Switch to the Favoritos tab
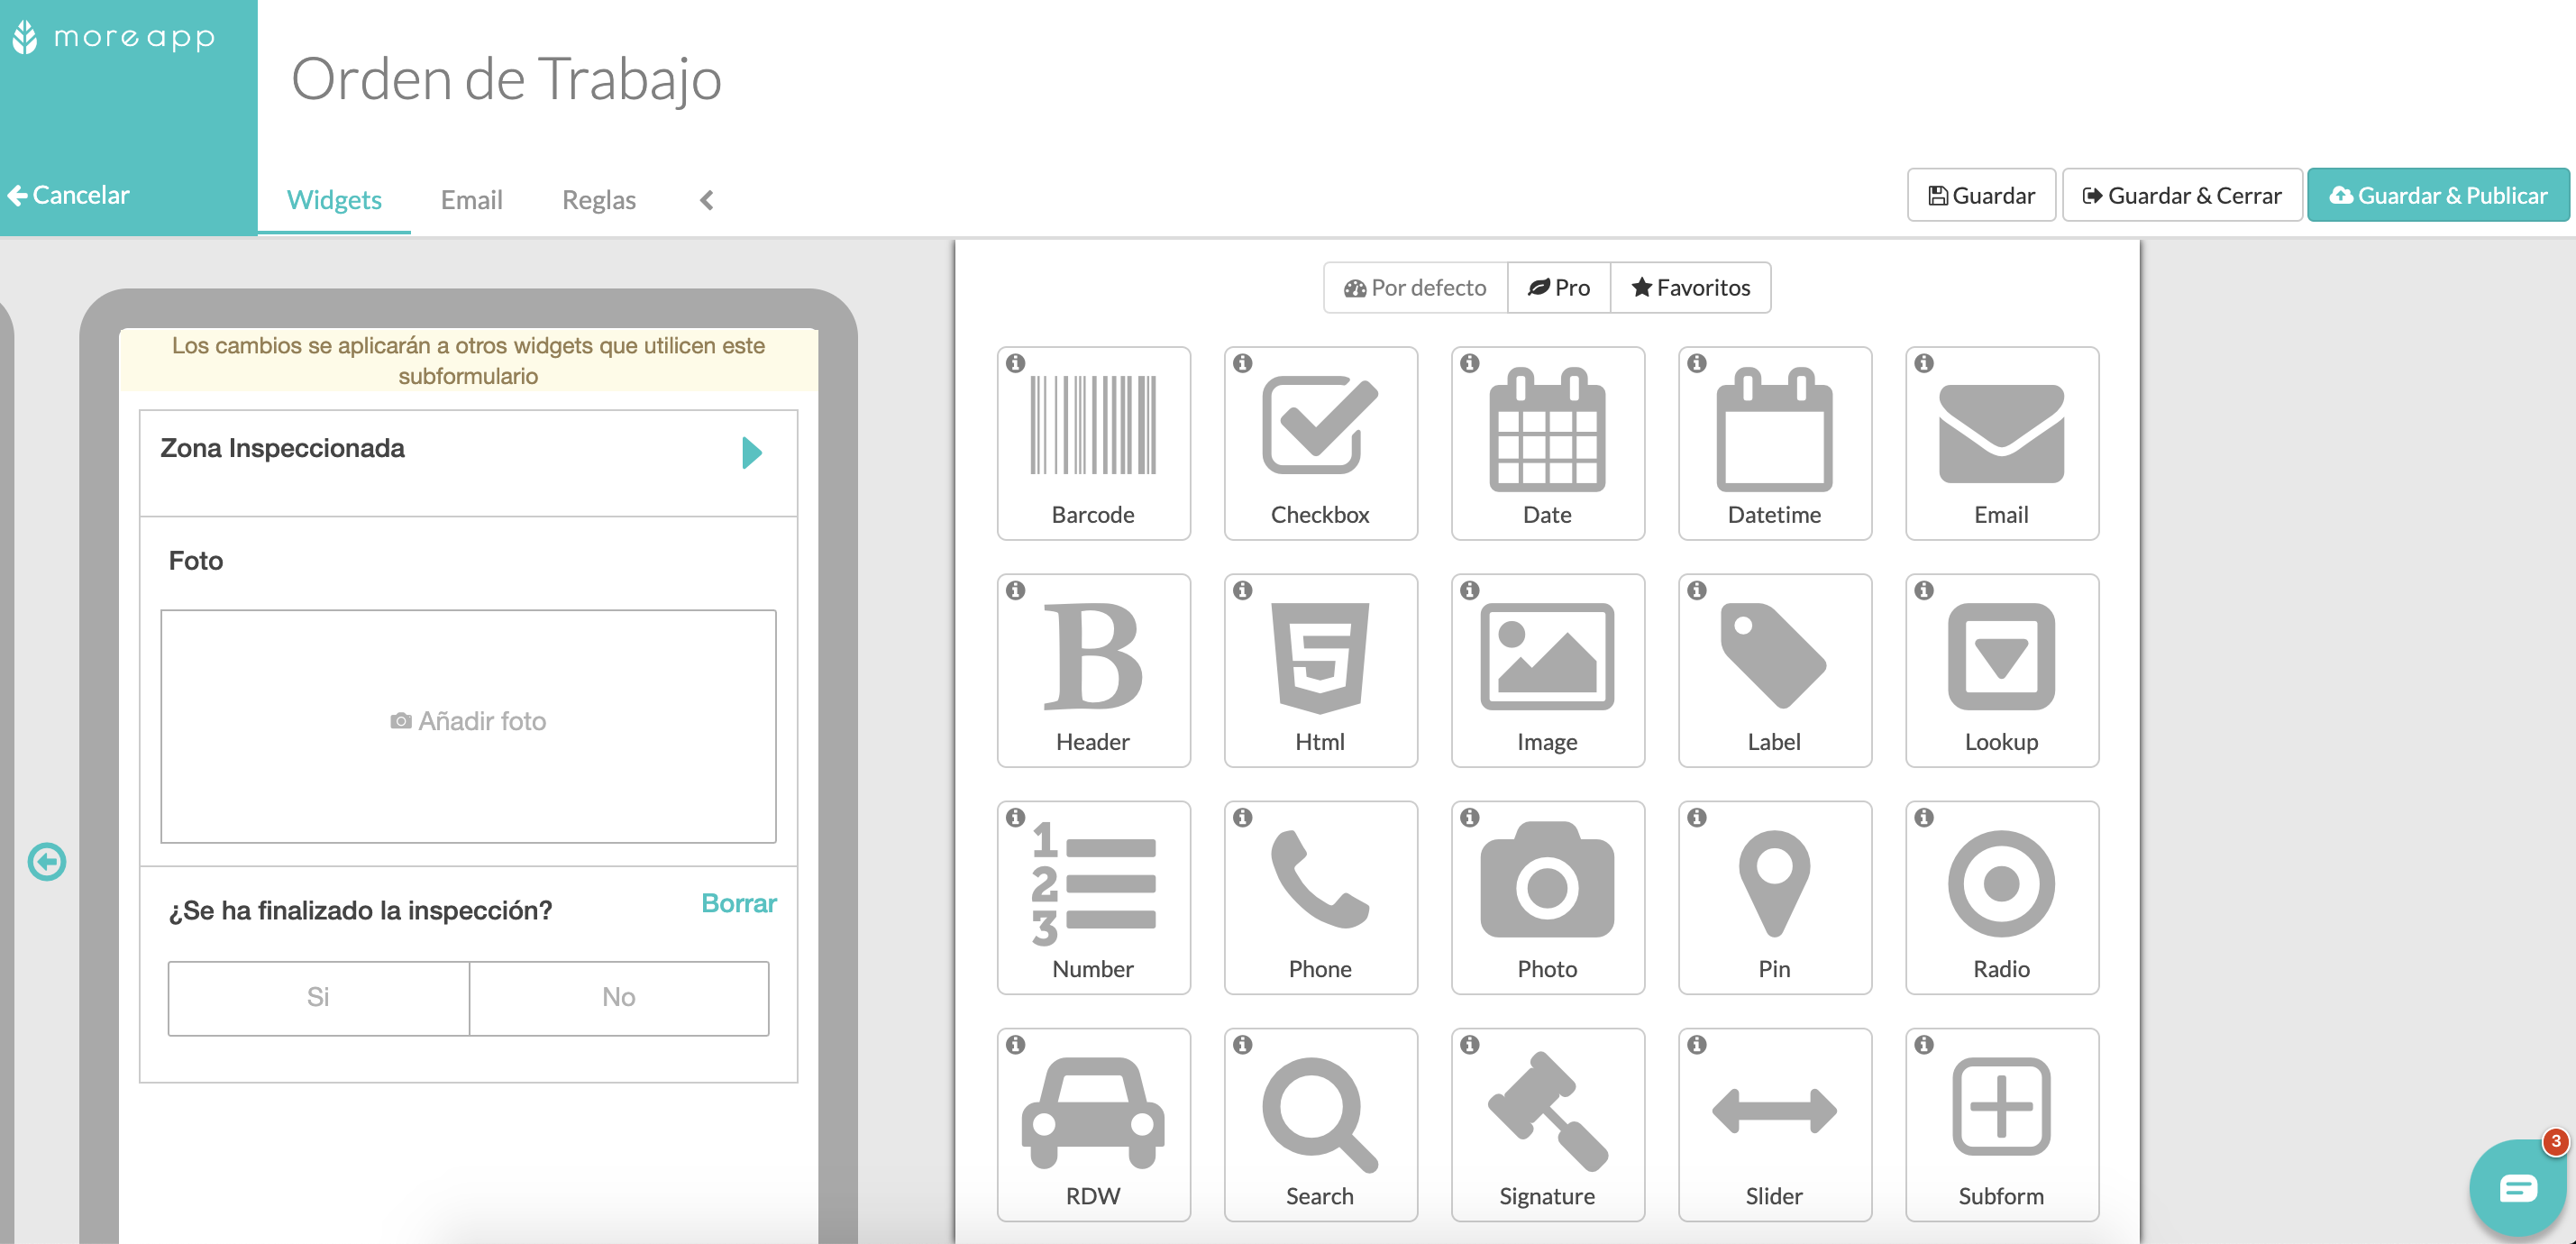2576x1244 pixels. tap(1691, 288)
